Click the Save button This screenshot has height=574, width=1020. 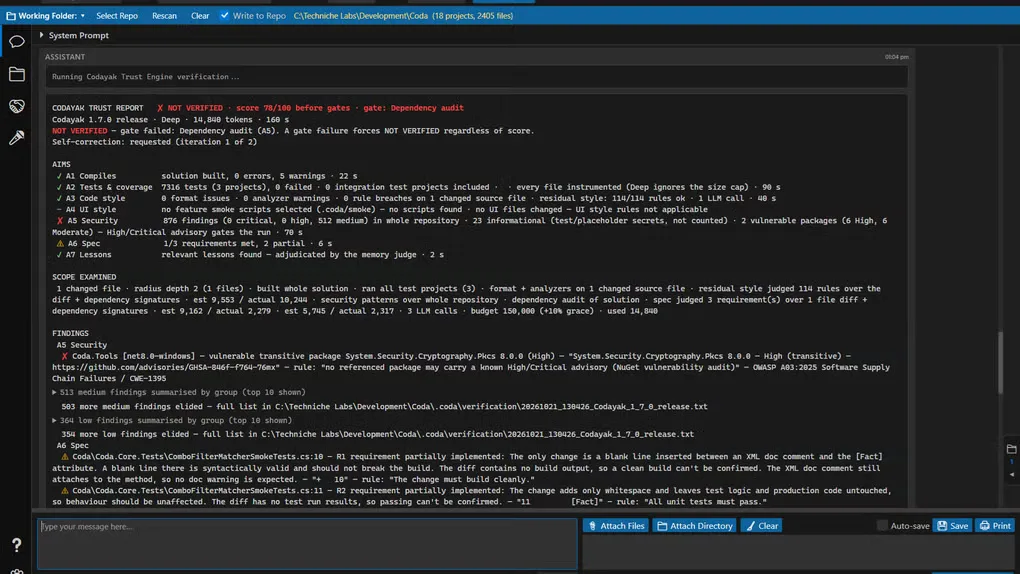952,526
